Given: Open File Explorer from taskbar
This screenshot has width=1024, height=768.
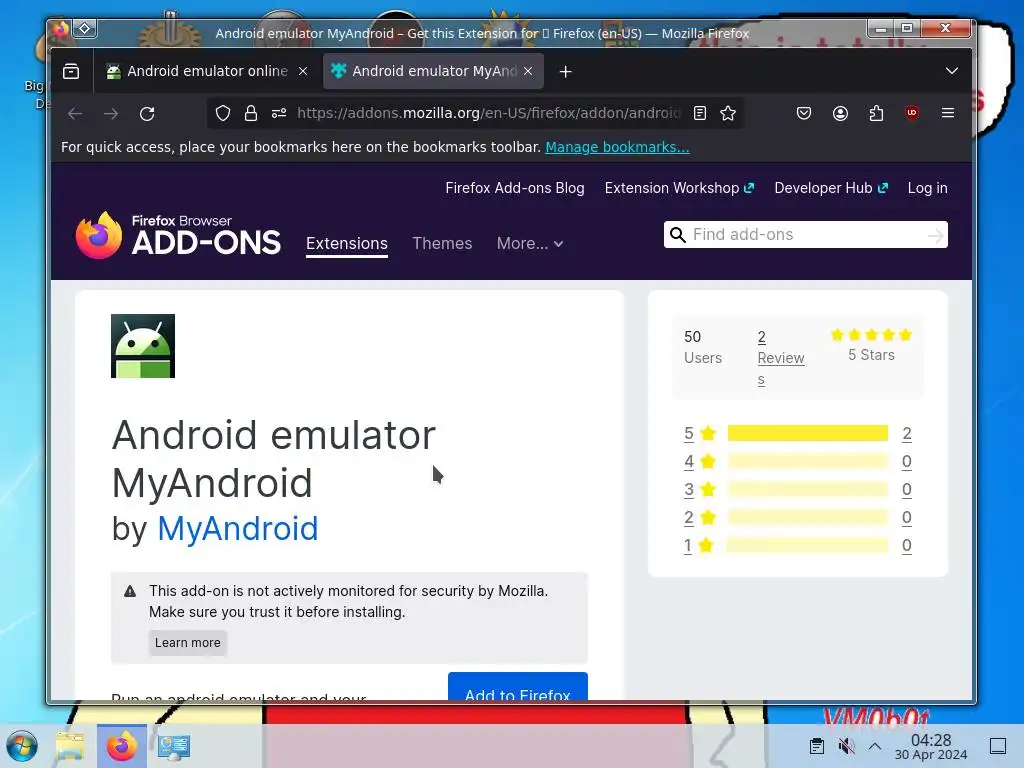Looking at the screenshot, I should (x=70, y=746).
